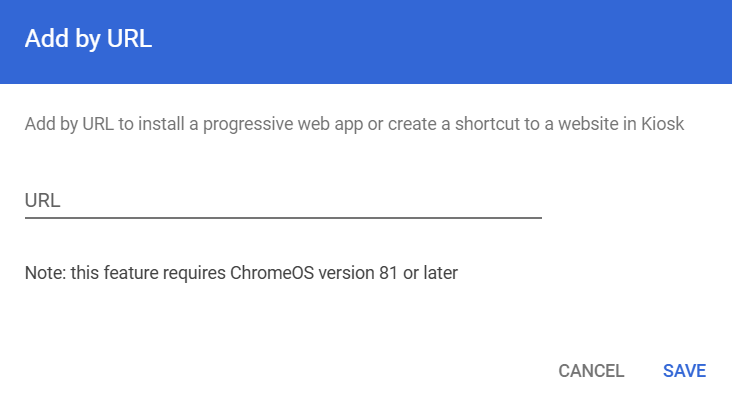This screenshot has width=732, height=399.
Task: Focus the URL text box underline
Action: [x=283, y=217]
